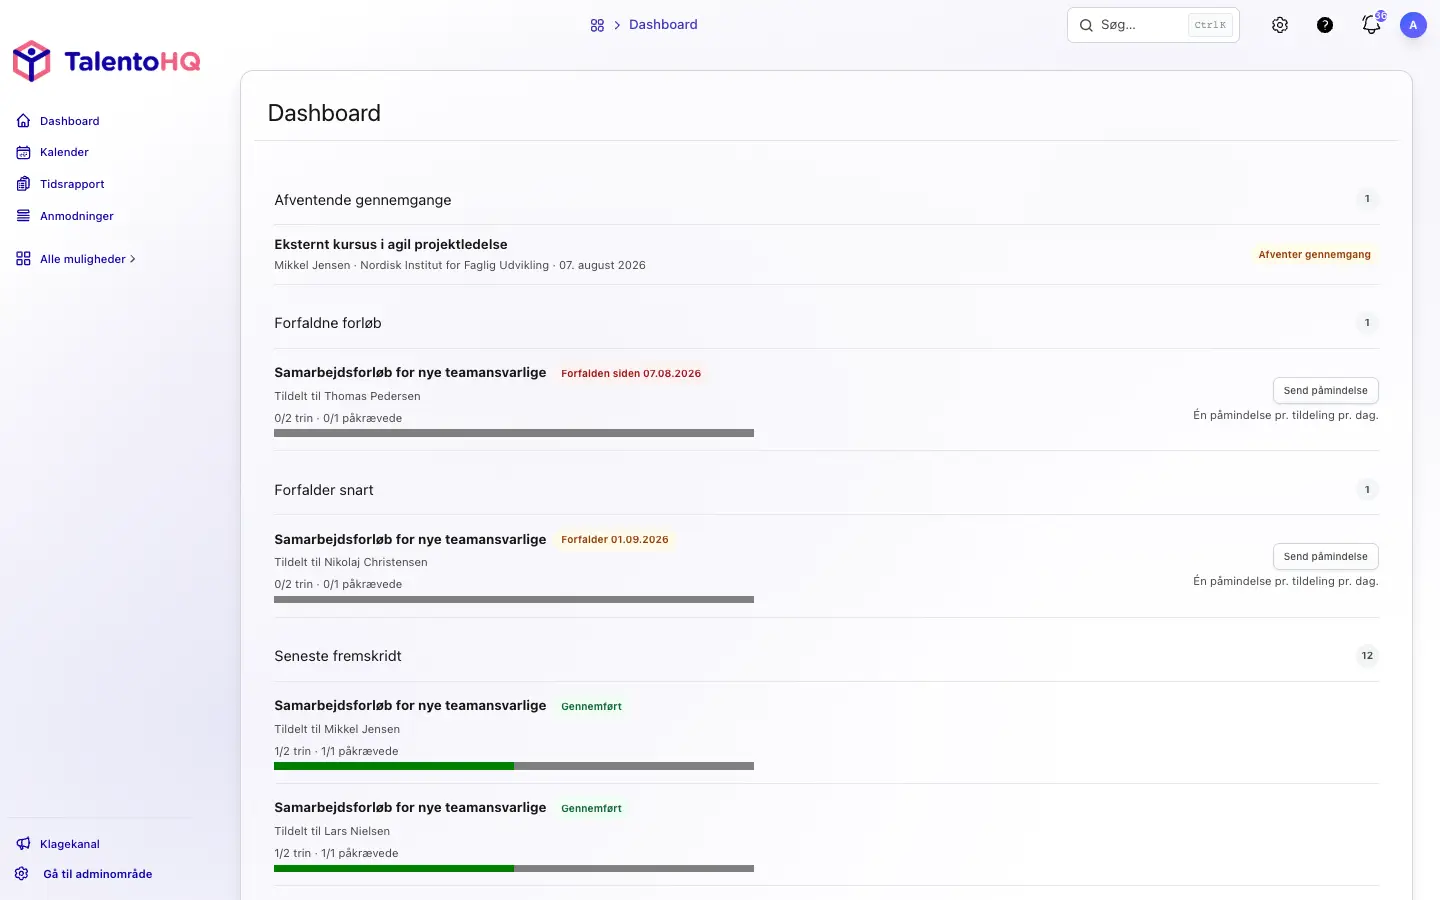The width and height of the screenshot is (1440, 900).
Task: Expand Alle muligheder chevron
Action: point(133,259)
